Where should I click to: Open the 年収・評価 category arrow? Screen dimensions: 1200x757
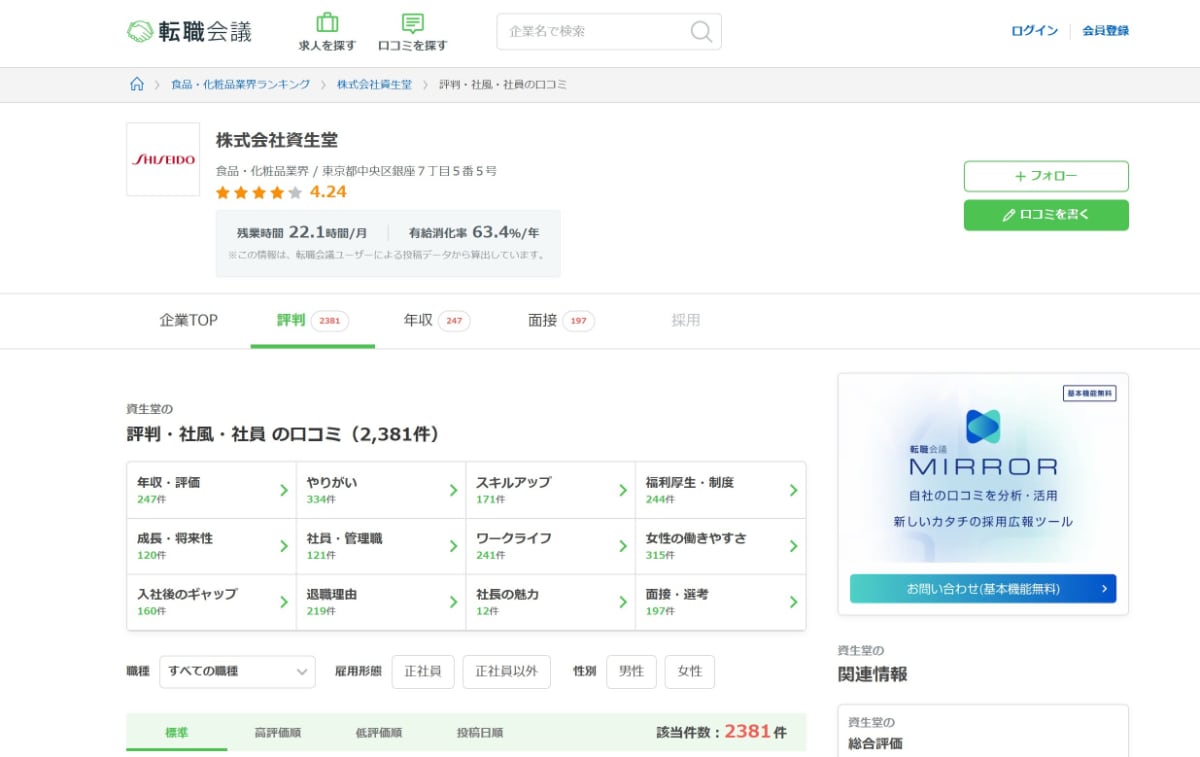tap(284, 490)
